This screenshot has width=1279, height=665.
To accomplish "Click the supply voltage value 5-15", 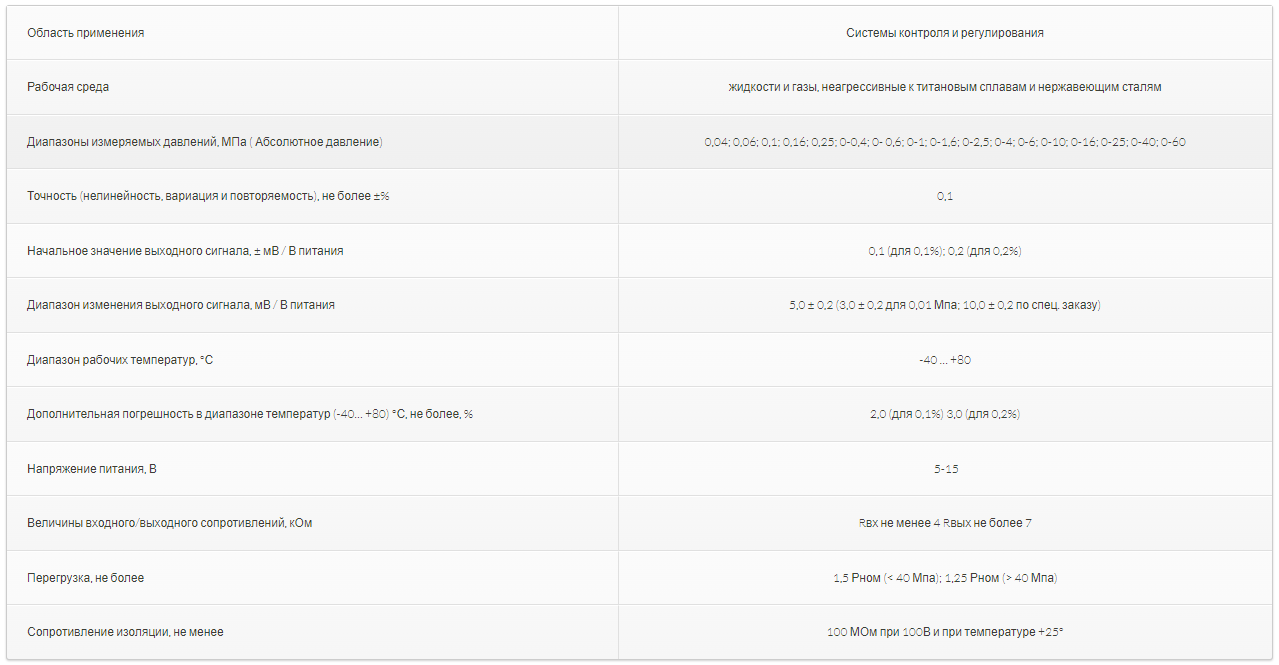I will pos(945,469).
